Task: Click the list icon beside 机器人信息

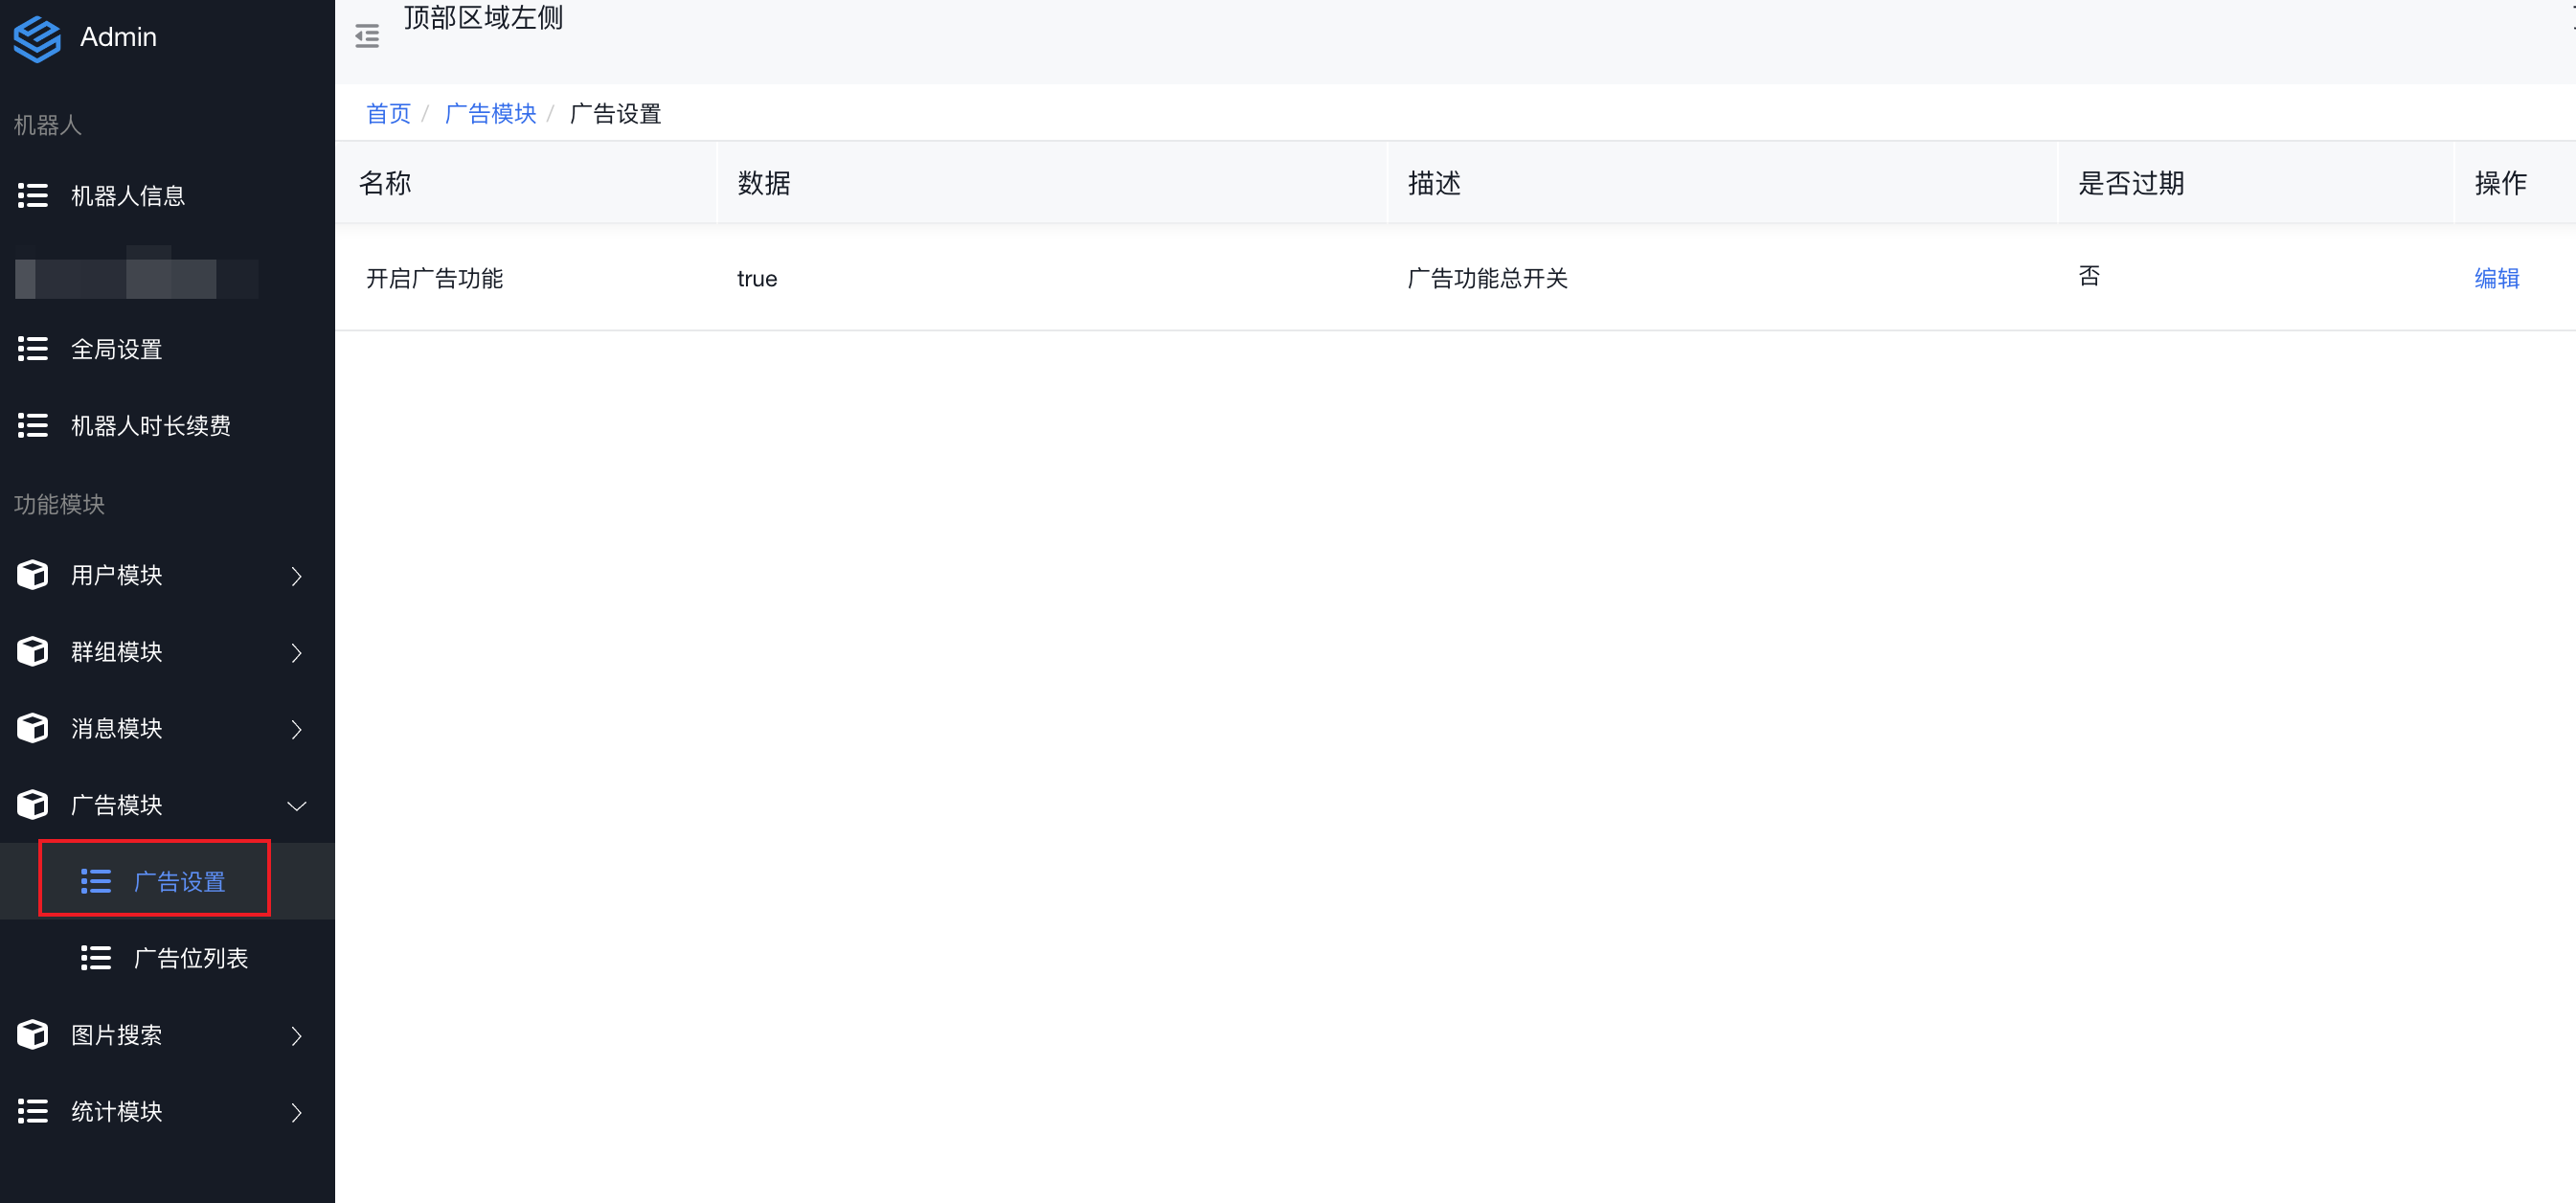Action: pos(32,195)
